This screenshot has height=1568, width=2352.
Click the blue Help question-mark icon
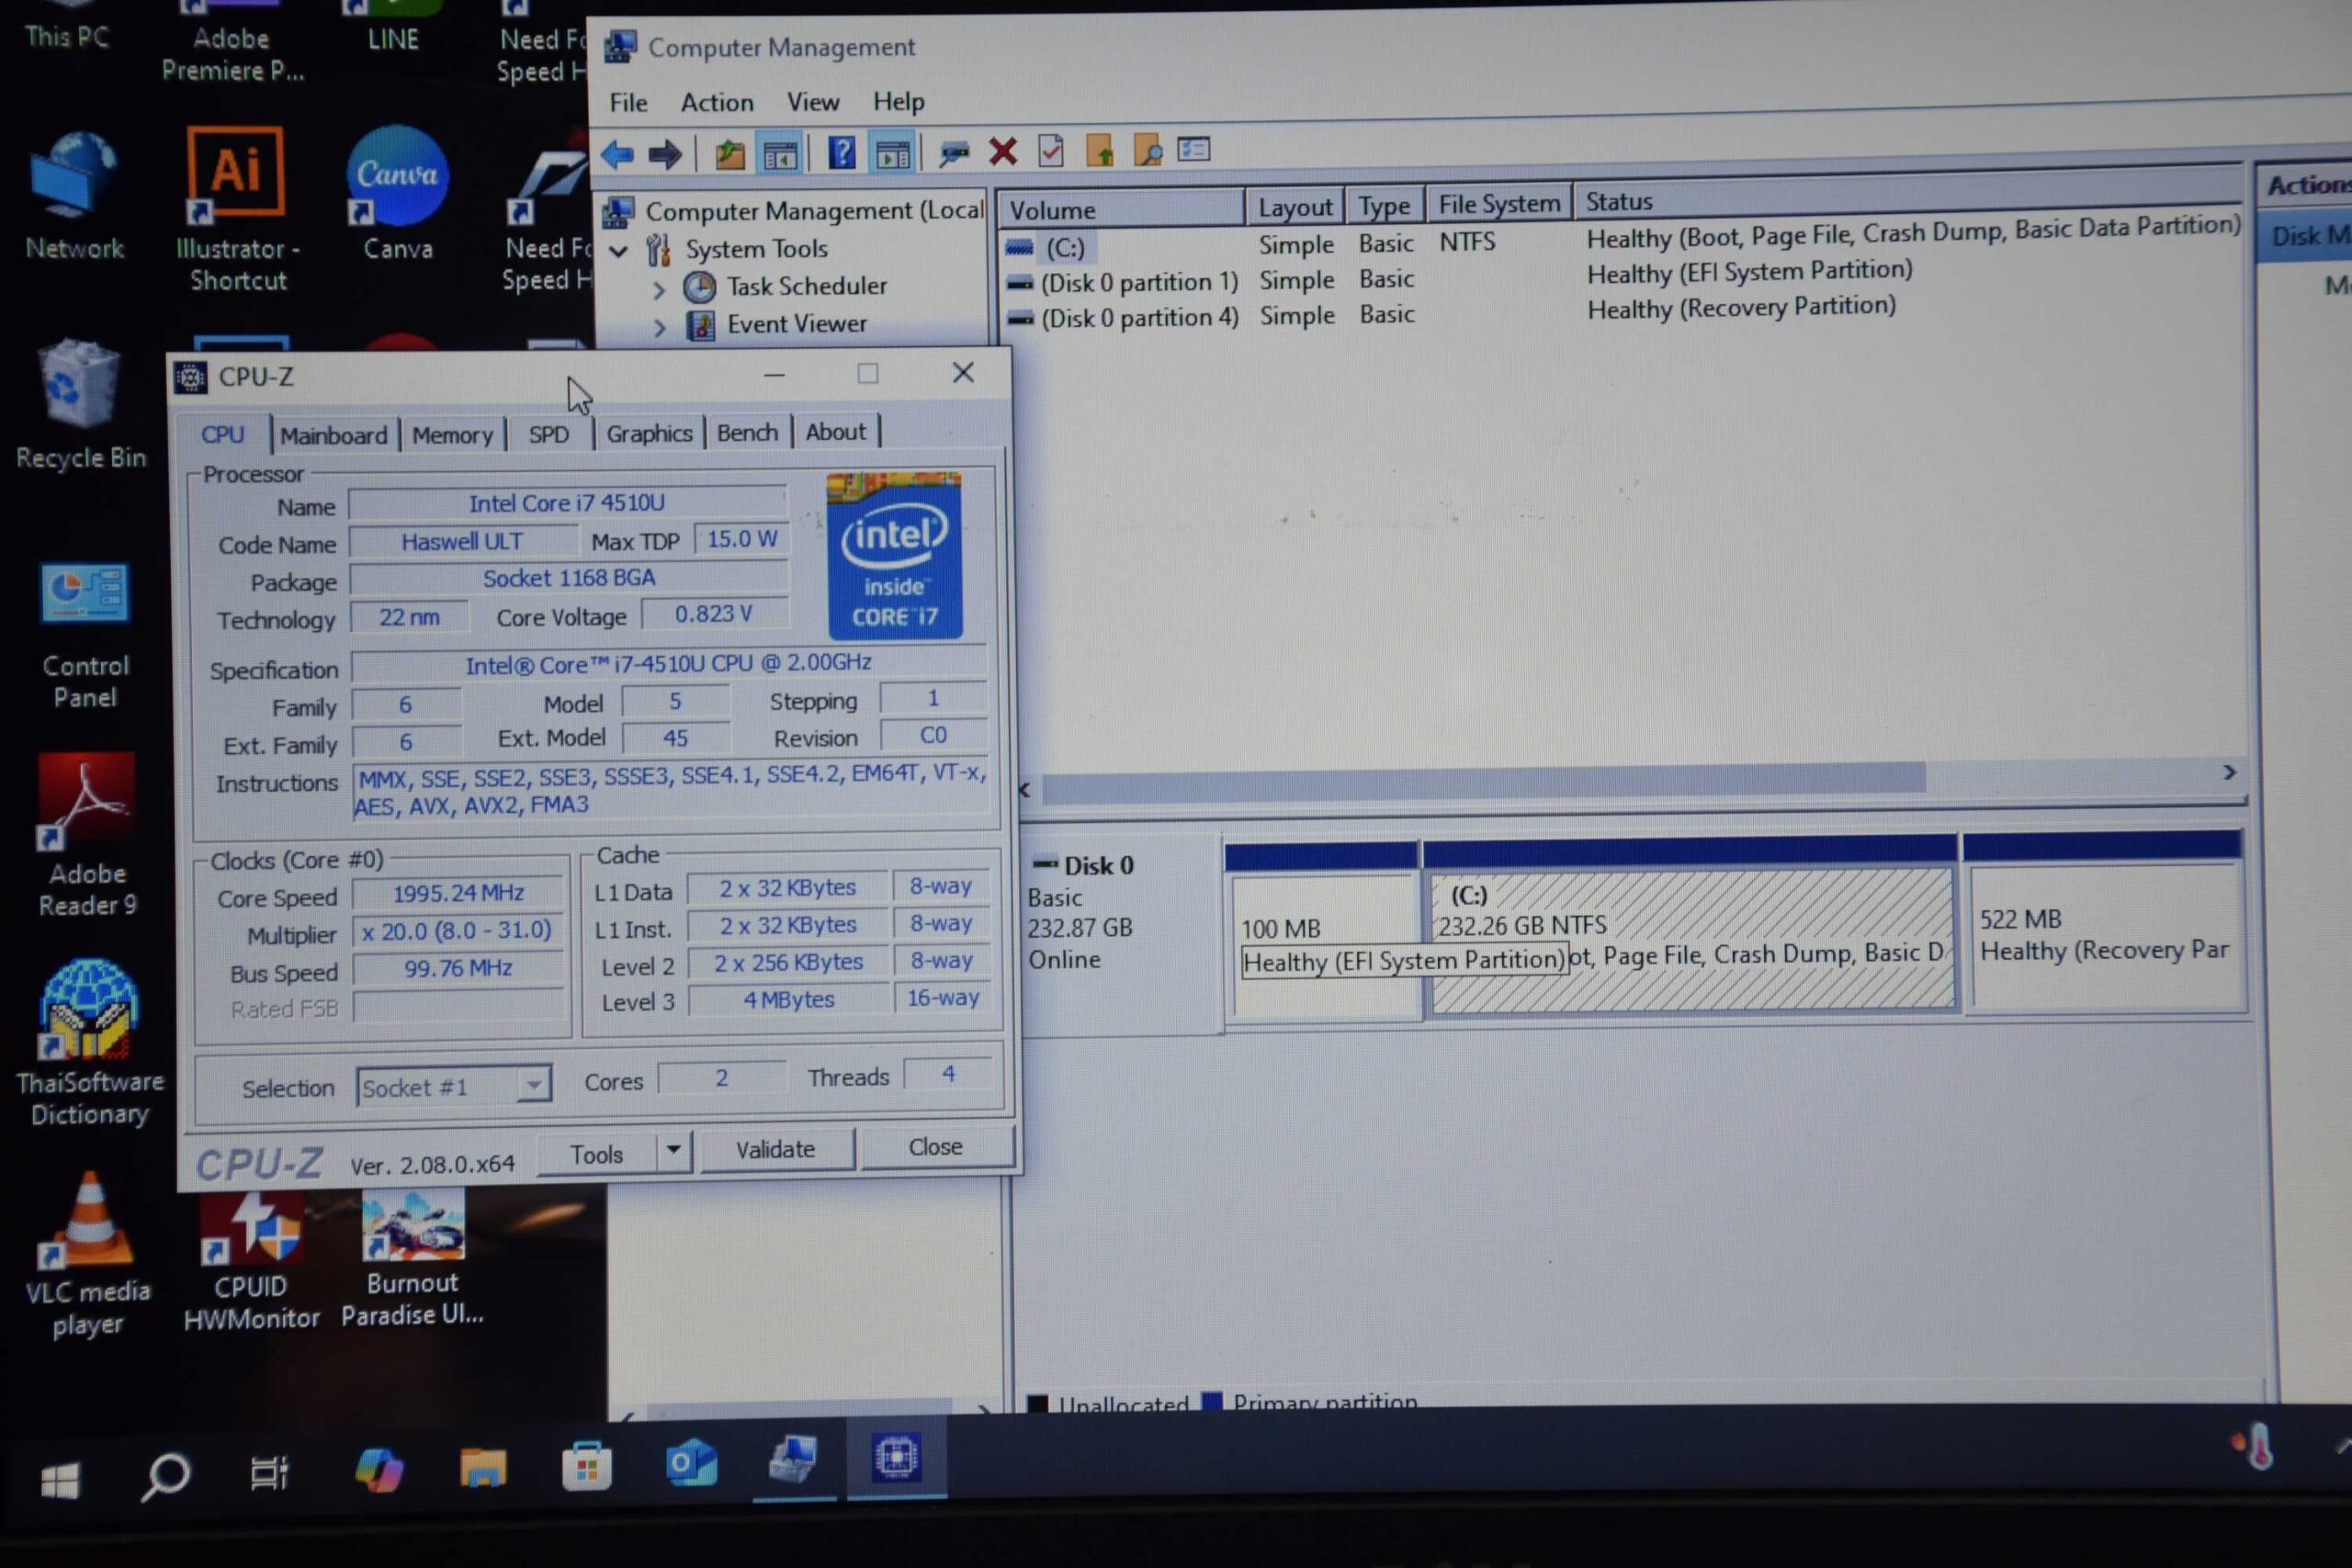[842, 153]
